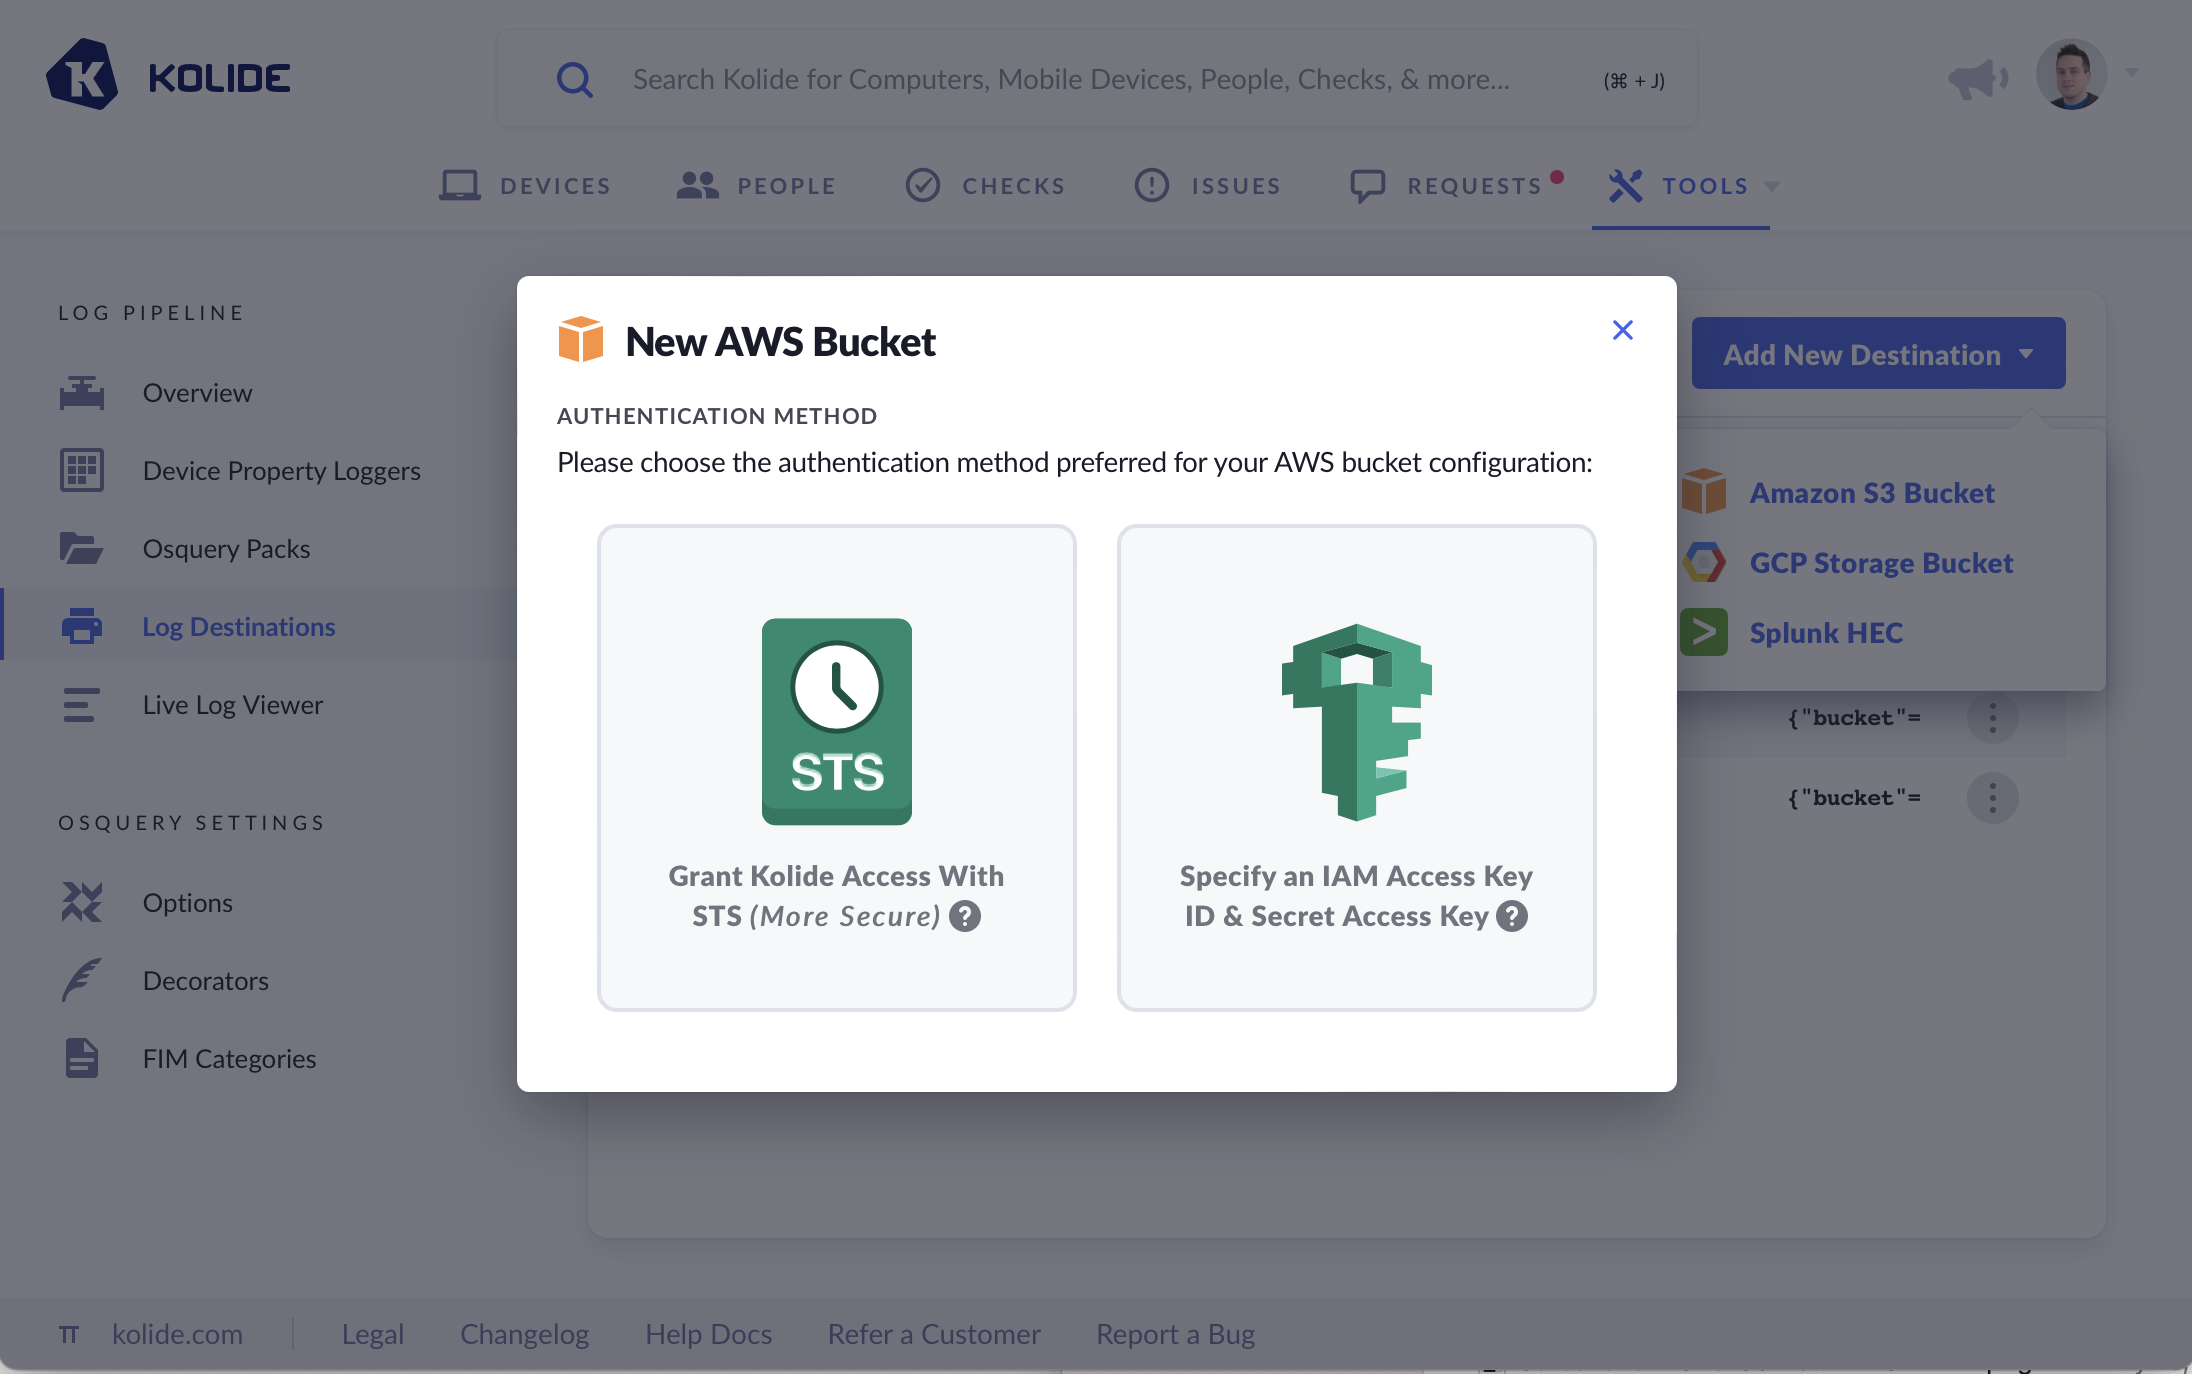Focus the Search Kolide input field
The image size is (2192, 1374).
[1070, 80]
